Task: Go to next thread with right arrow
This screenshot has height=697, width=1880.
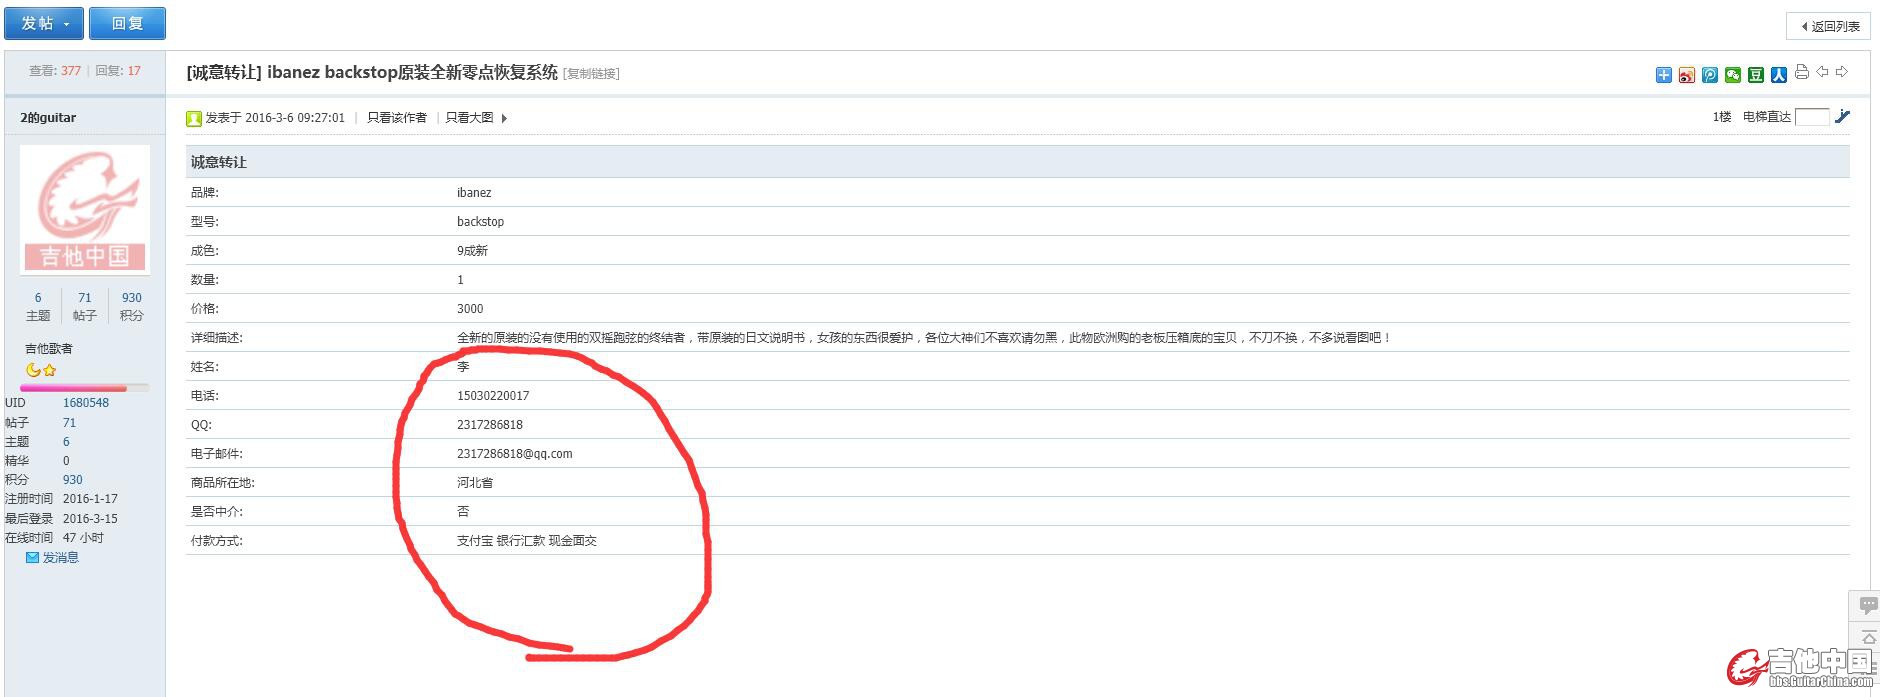Action: tap(1841, 72)
